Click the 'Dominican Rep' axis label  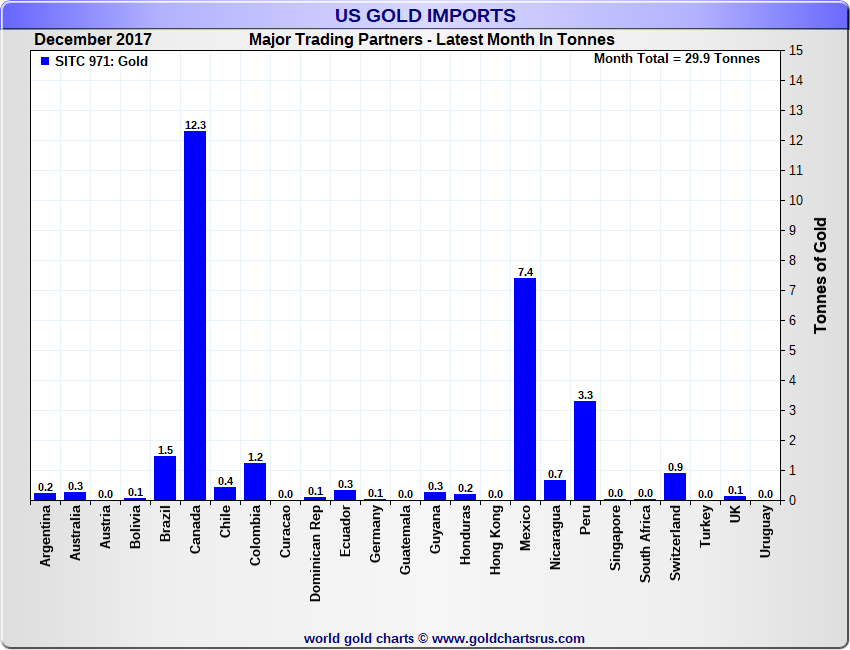pyautogui.click(x=315, y=554)
